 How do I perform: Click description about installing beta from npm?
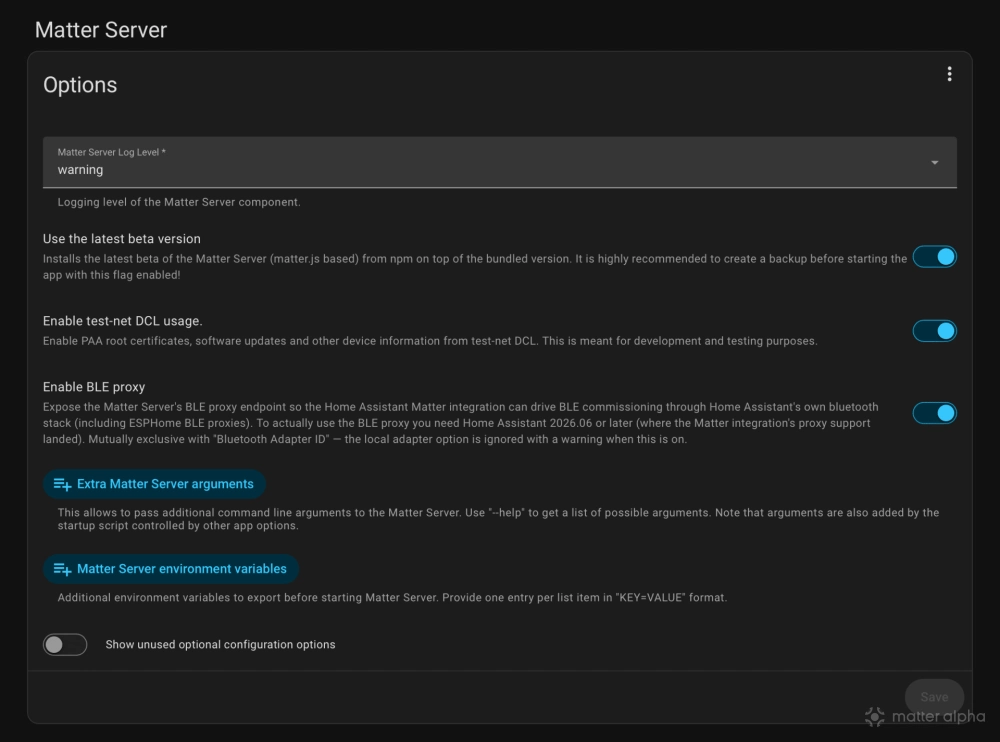tap(474, 267)
